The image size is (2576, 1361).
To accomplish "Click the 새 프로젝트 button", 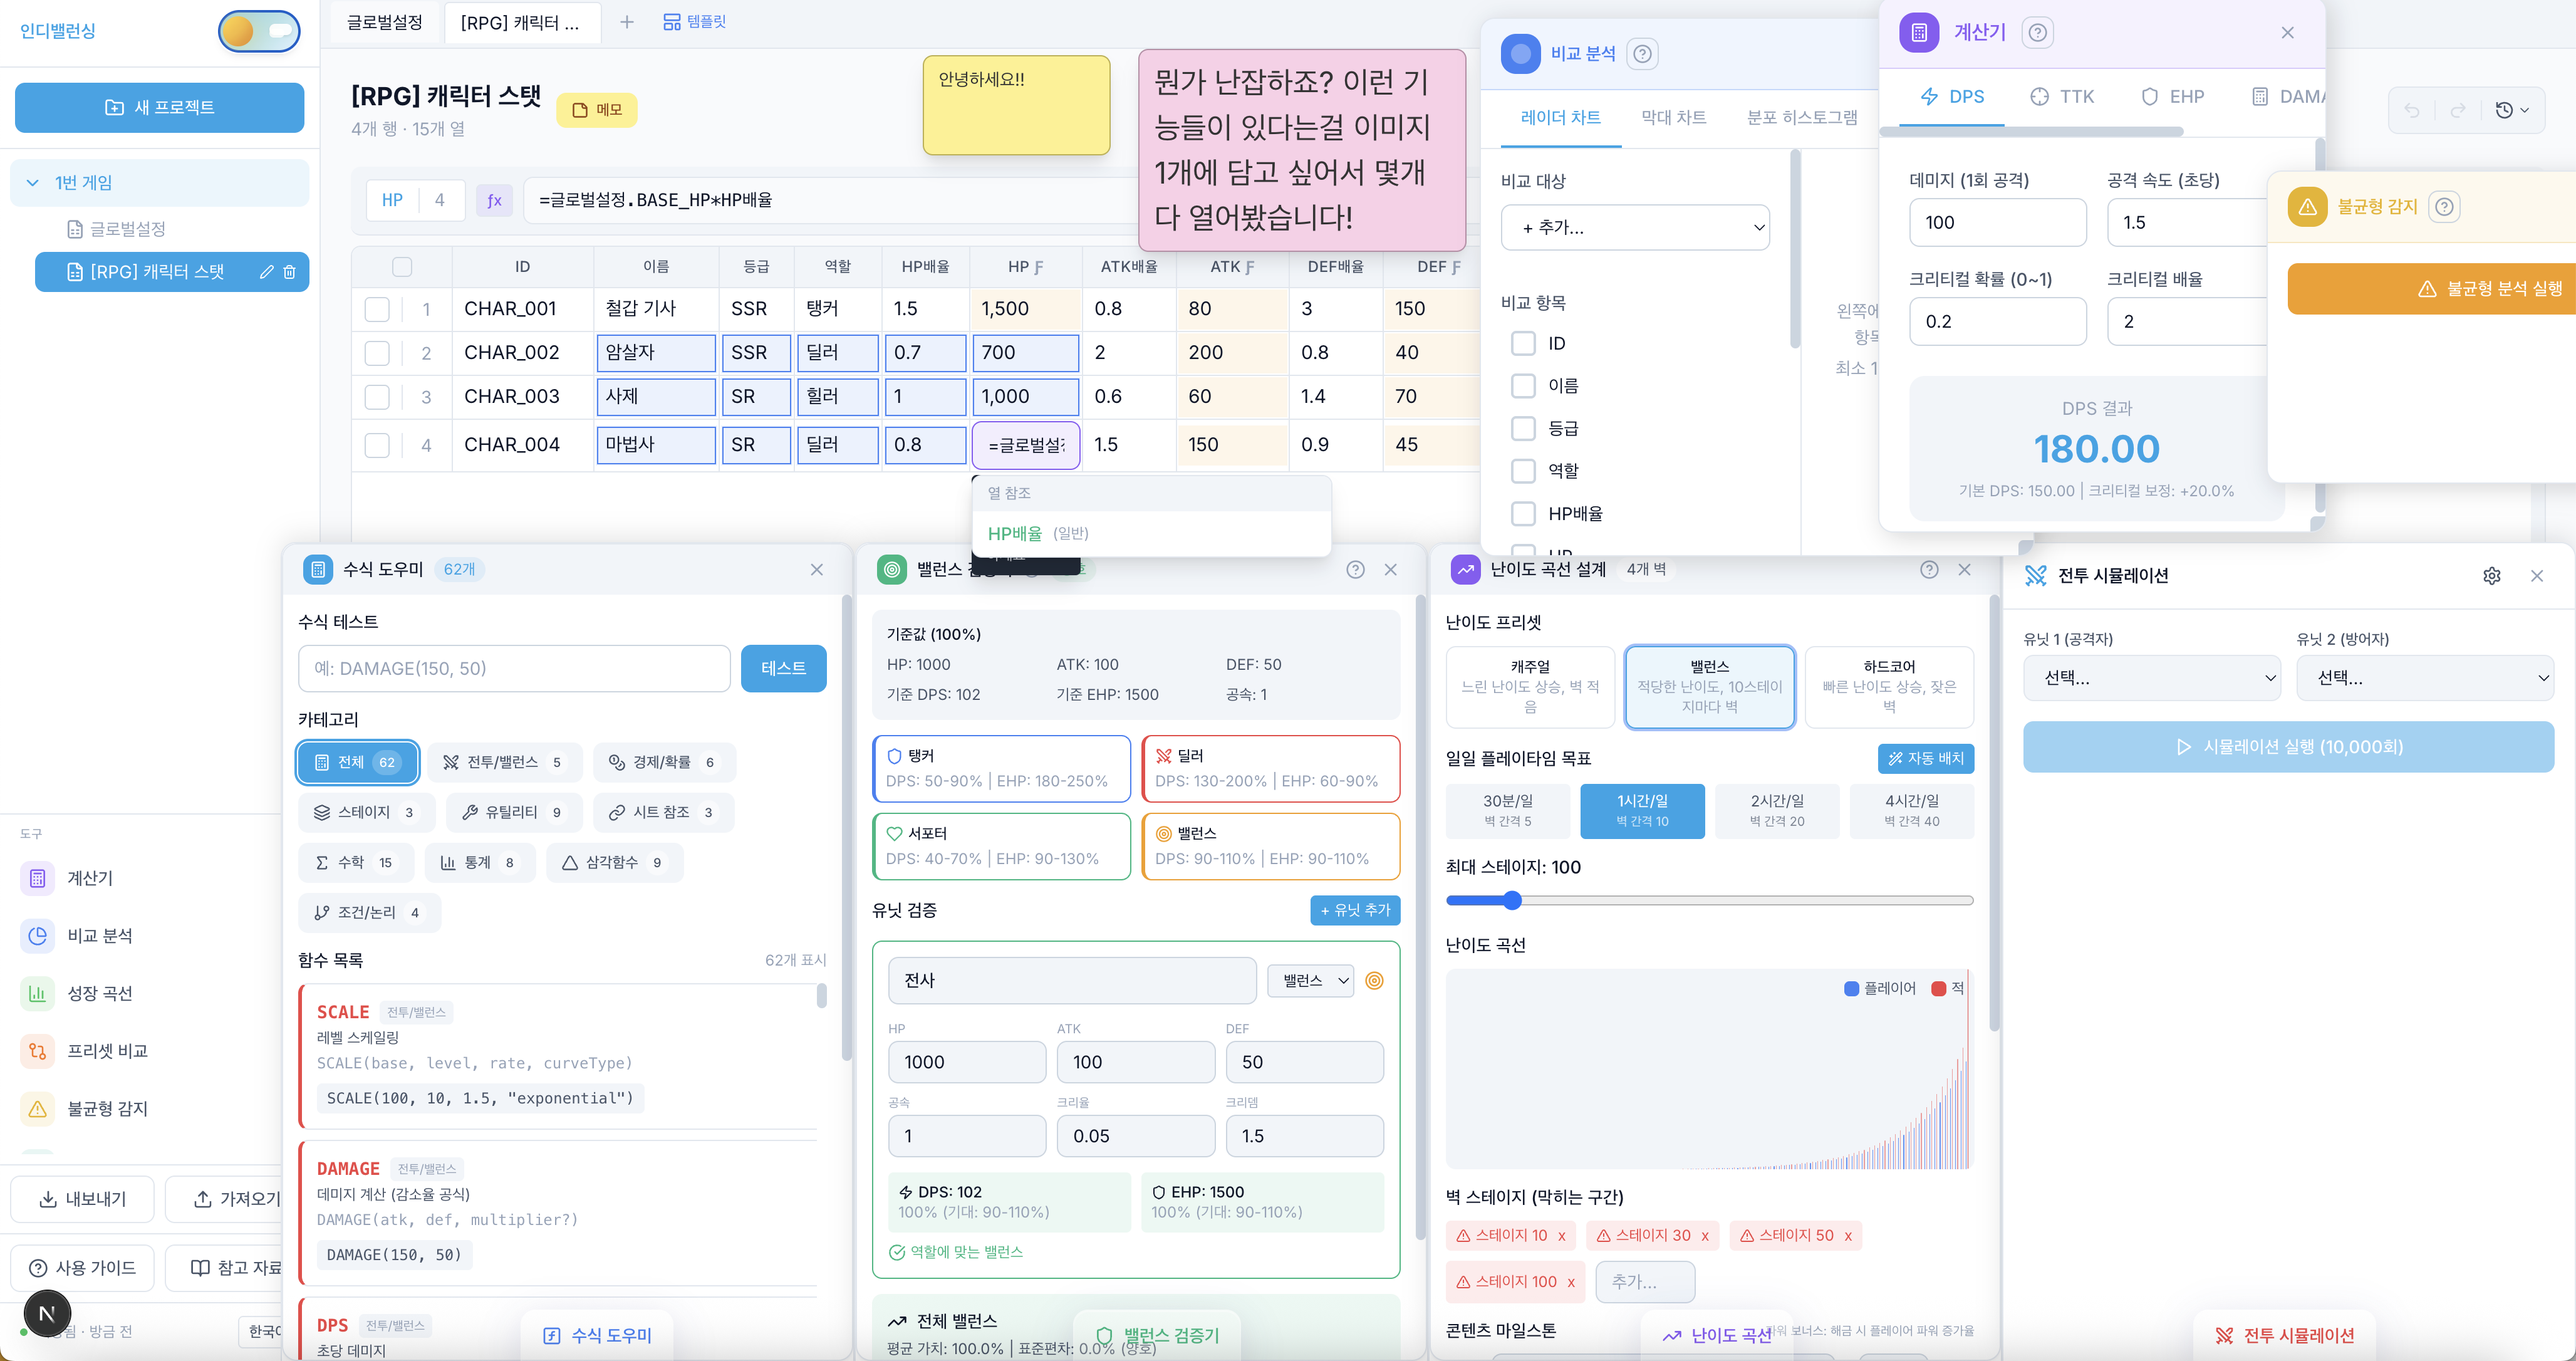I will (160, 107).
